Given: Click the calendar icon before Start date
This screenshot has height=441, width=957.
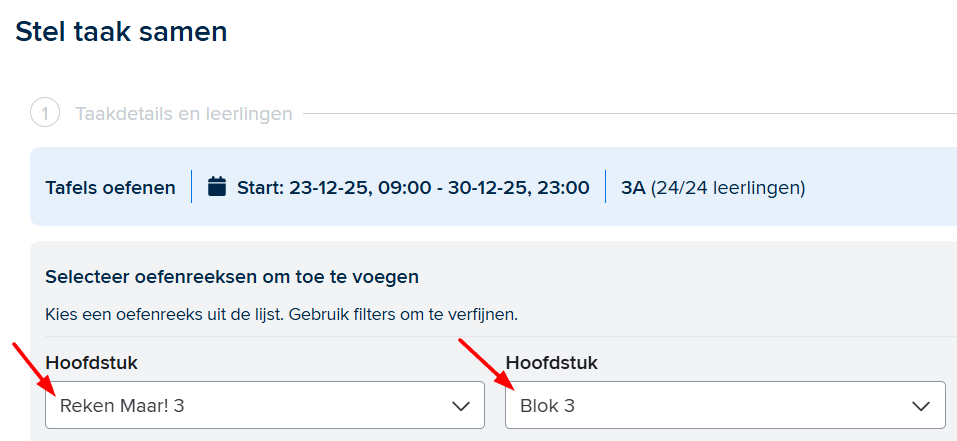Looking at the screenshot, I should tap(217, 187).
